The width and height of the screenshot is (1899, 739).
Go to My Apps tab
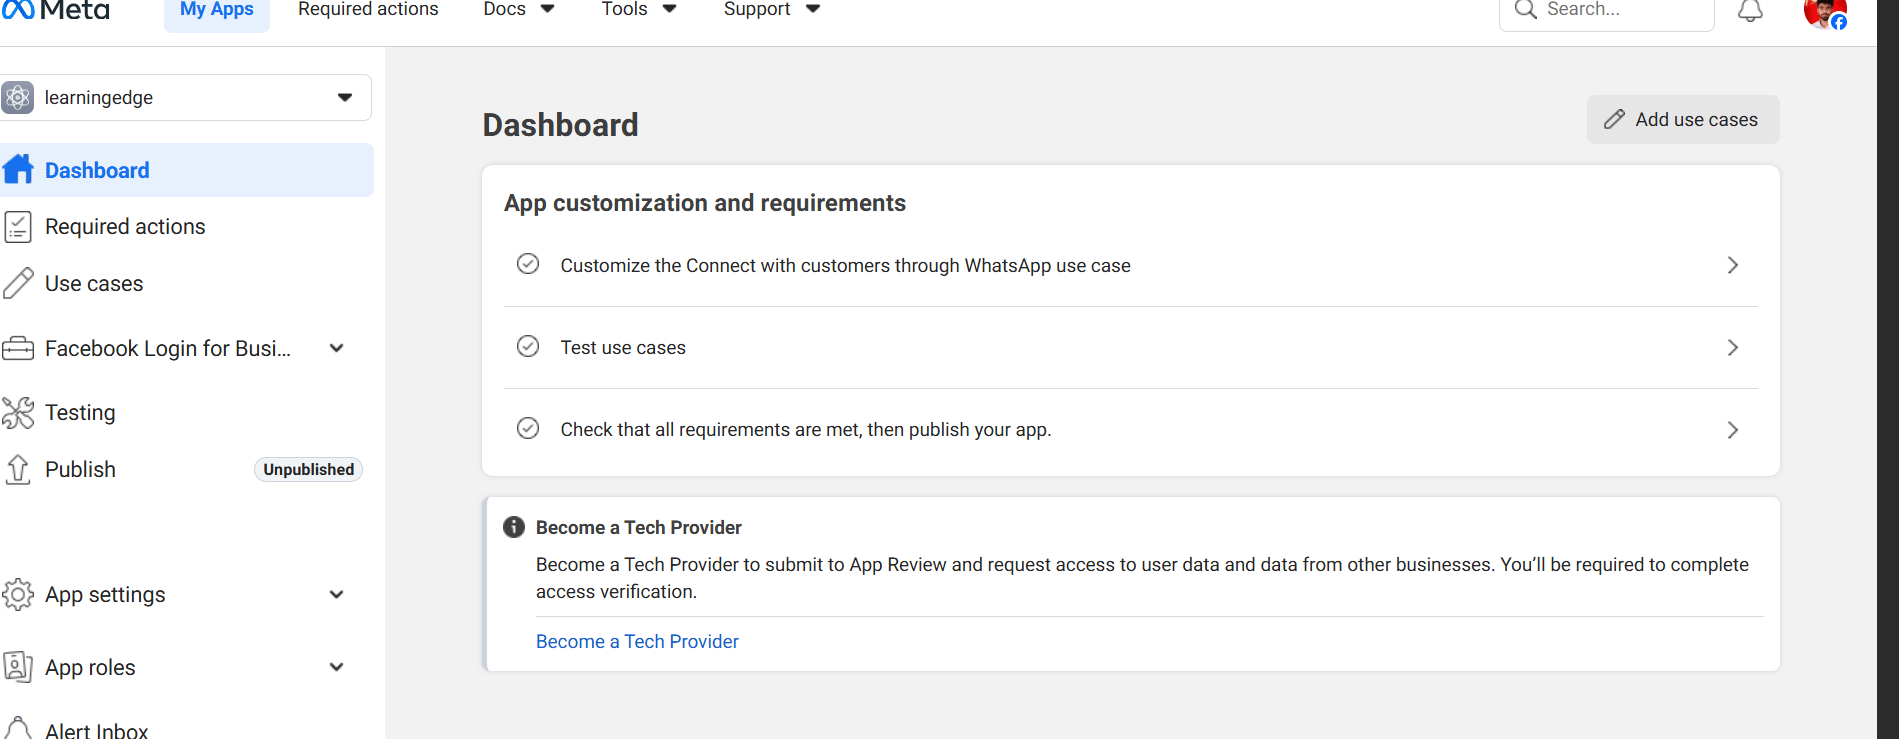click(217, 11)
